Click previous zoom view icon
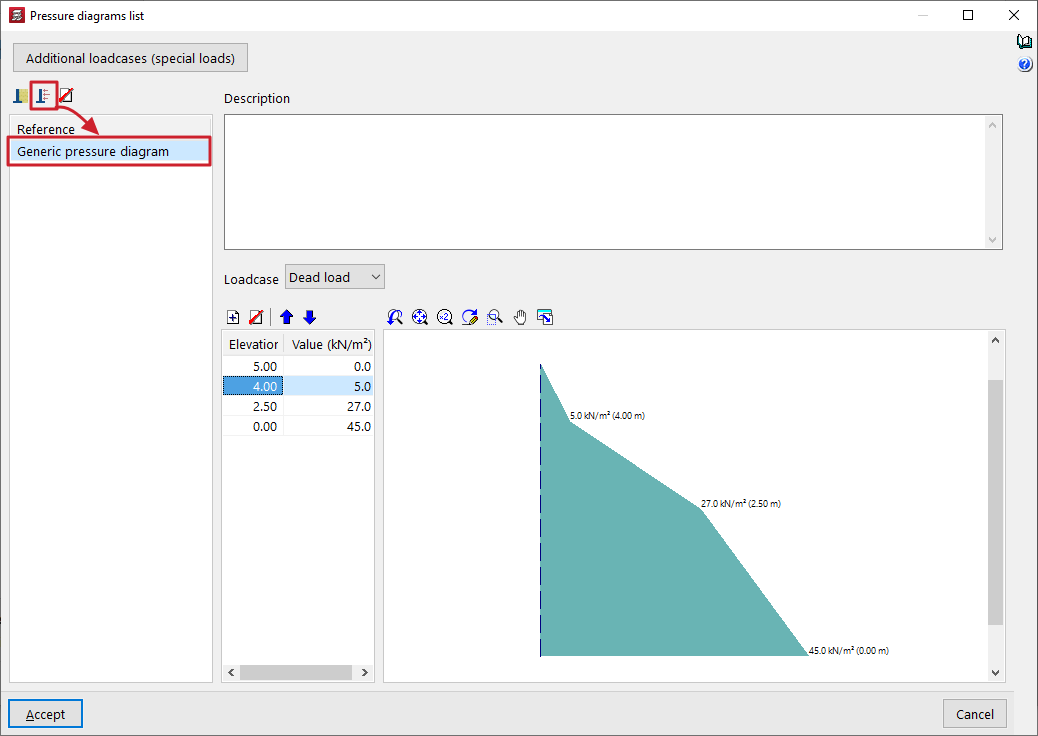 (x=395, y=318)
